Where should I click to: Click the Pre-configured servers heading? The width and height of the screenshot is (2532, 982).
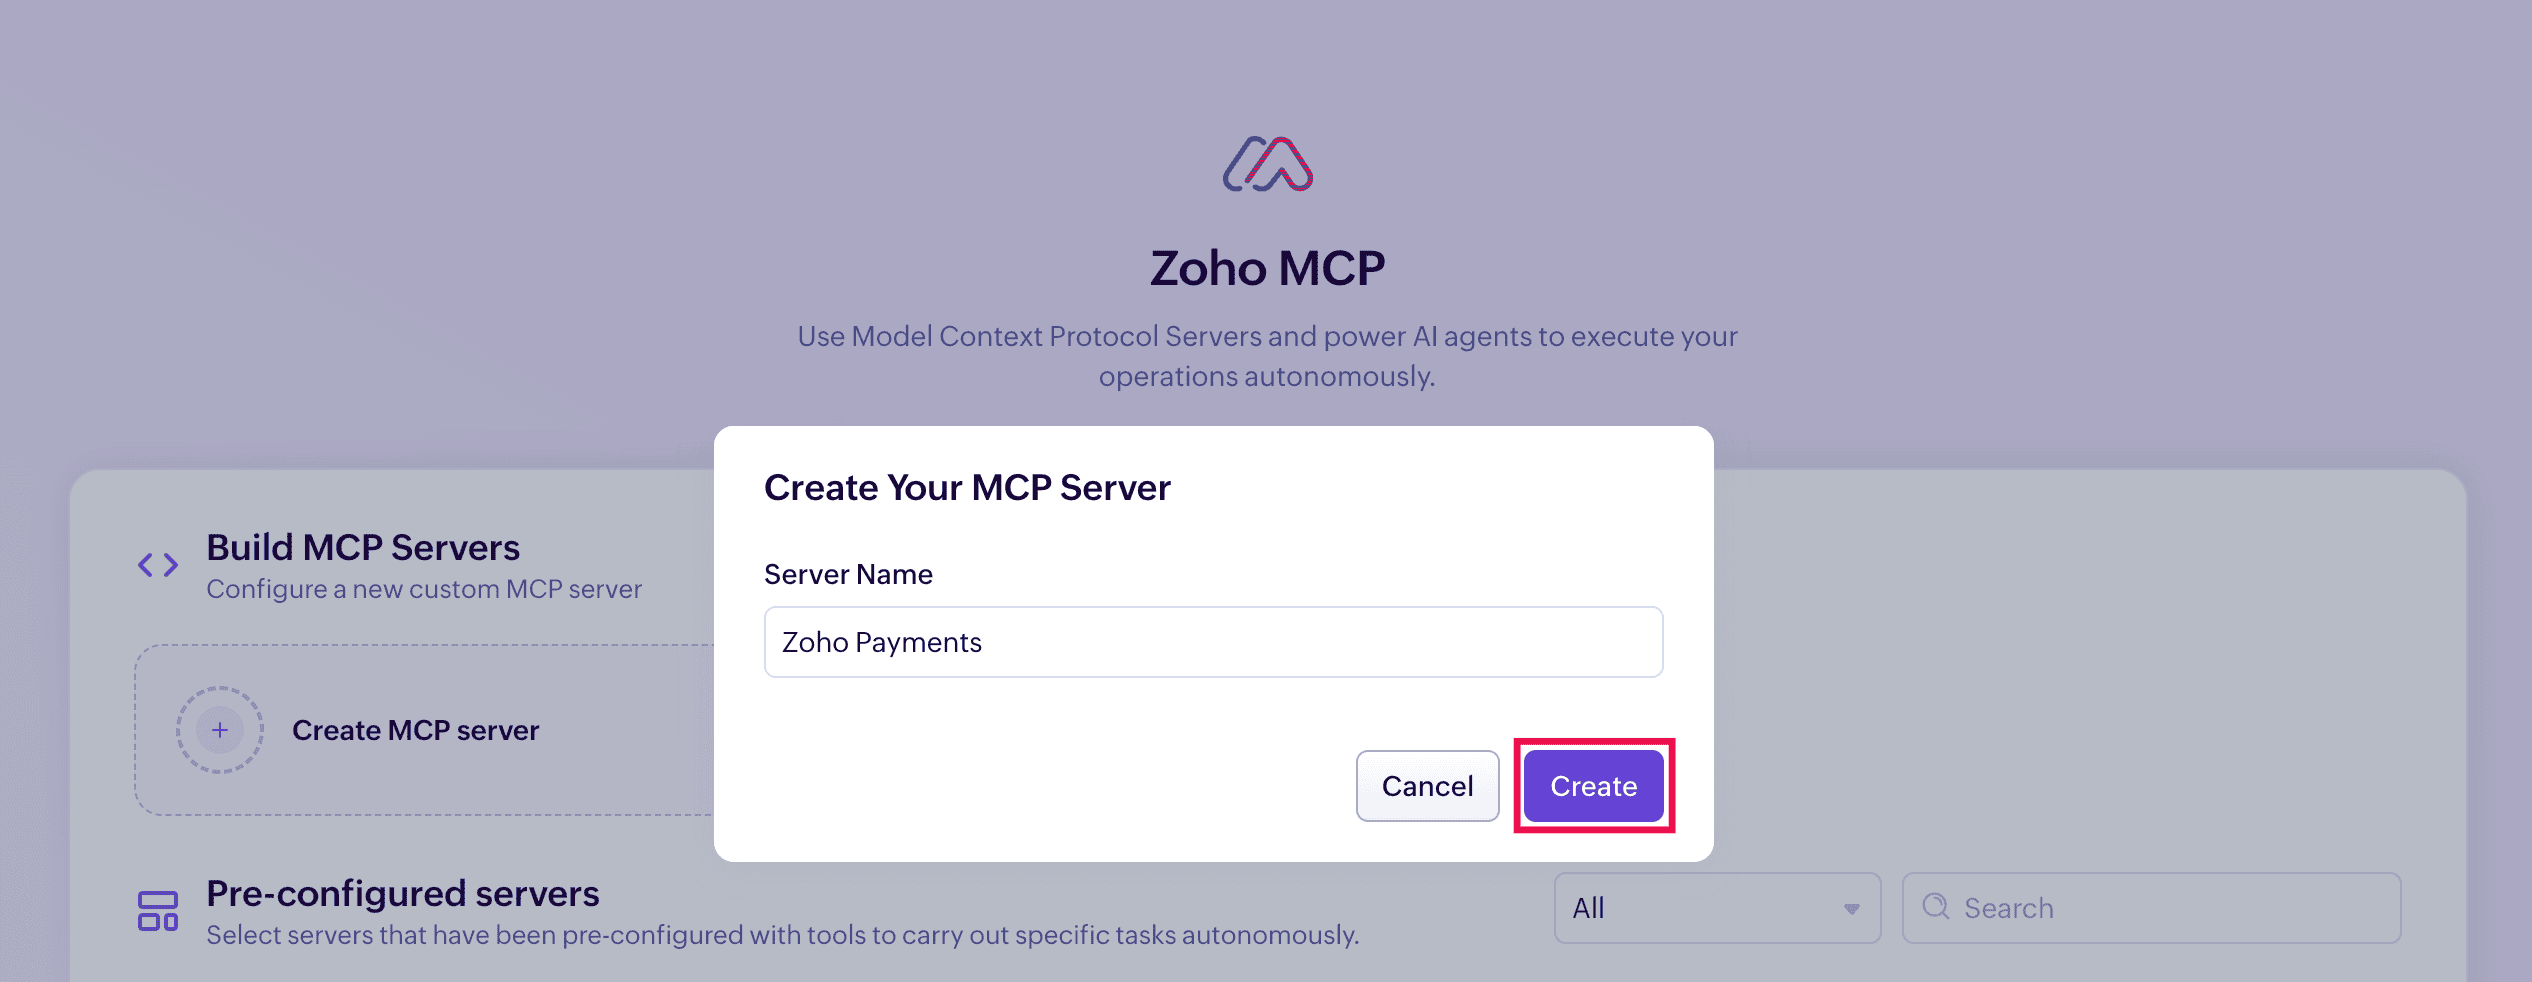[x=402, y=894]
